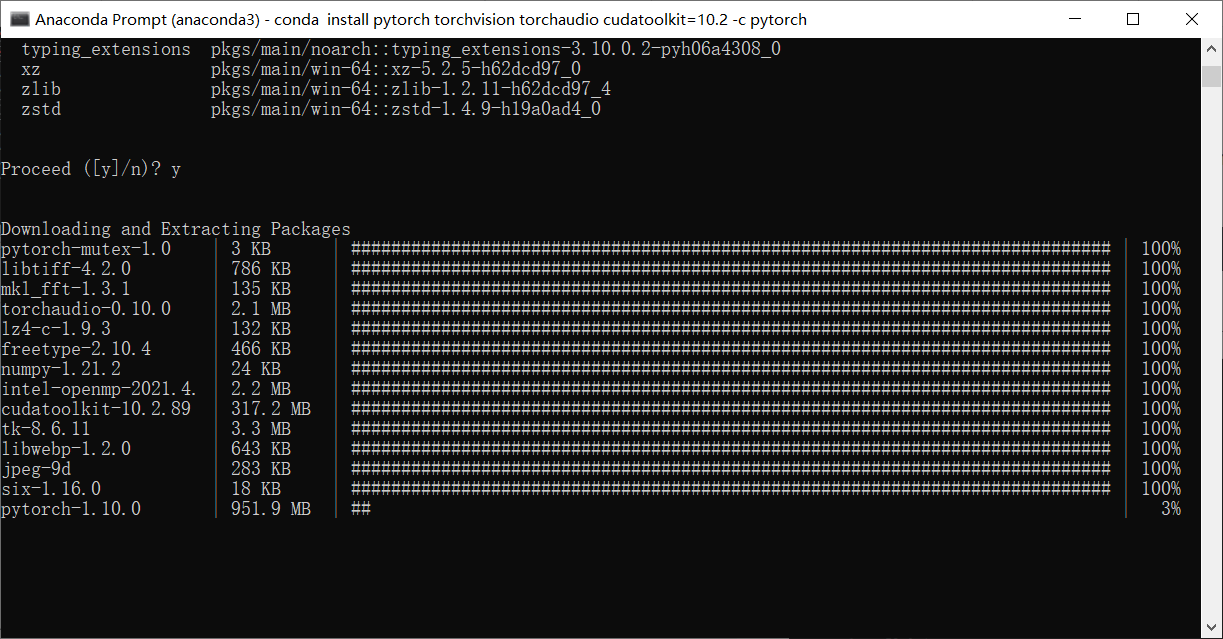Screen dimensions: 1223x639
Task: Click the 643 KB size of libwebp
Action: click(261, 449)
